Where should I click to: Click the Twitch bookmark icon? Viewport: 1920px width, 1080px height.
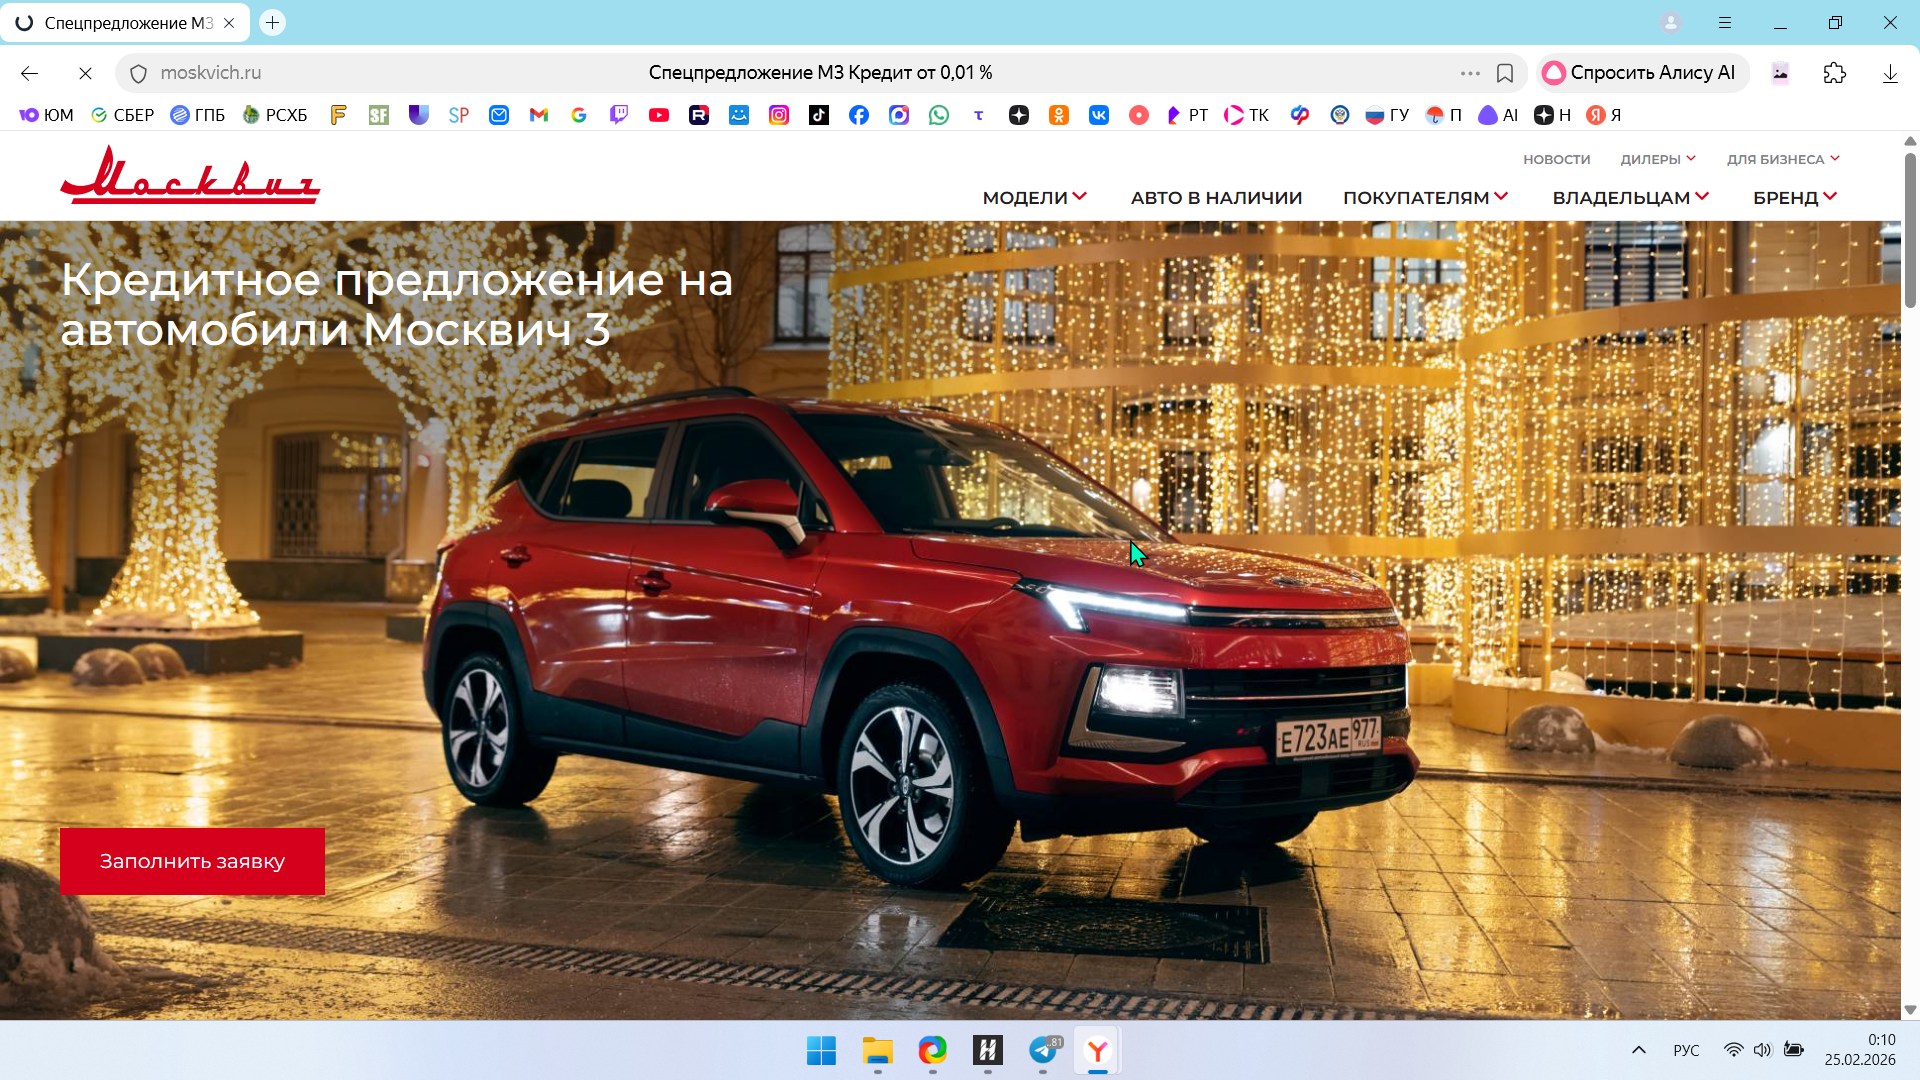click(x=619, y=115)
